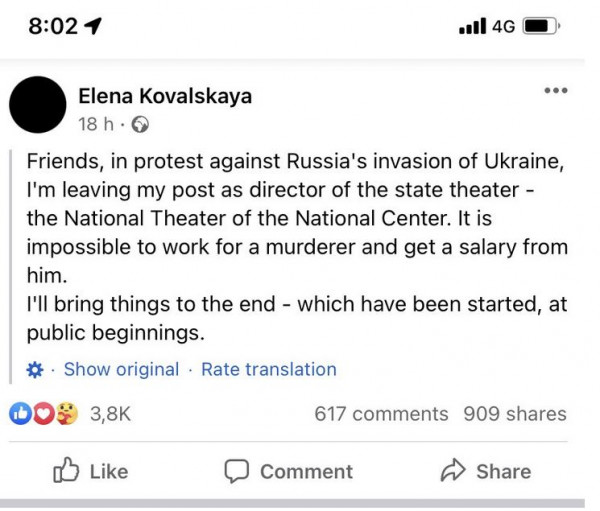The height and width of the screenshot is (511, 600).
Task: Open the 617 comments
Action: click(x=381, y=414)
